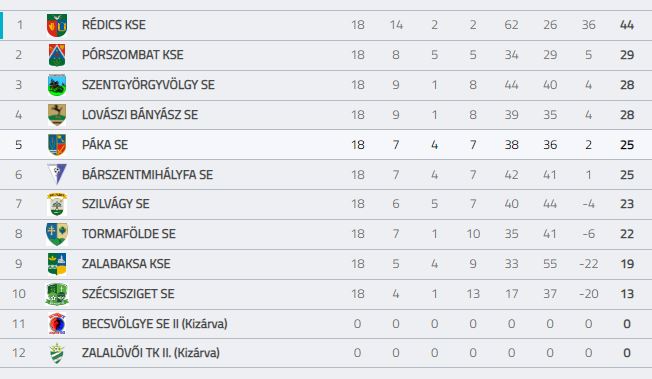Click the Zalabaksa KSE crest
The image size is (652, 379).
(x=57, y=264)
